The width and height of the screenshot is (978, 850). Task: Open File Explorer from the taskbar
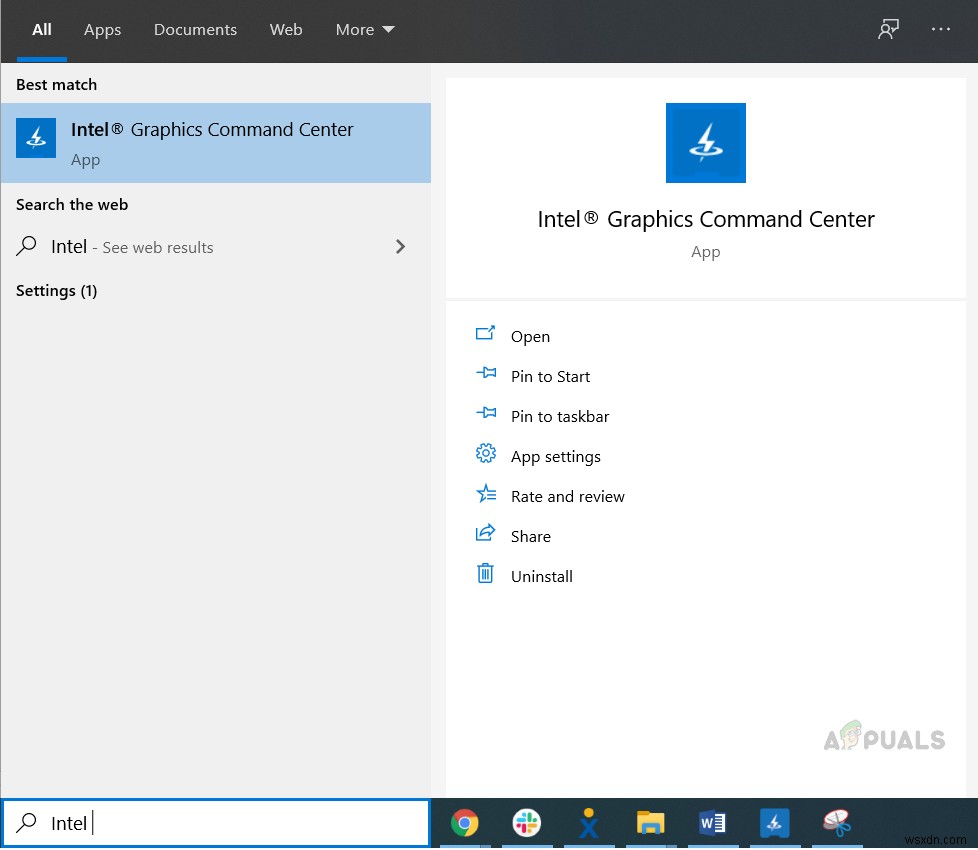point(651,823)
